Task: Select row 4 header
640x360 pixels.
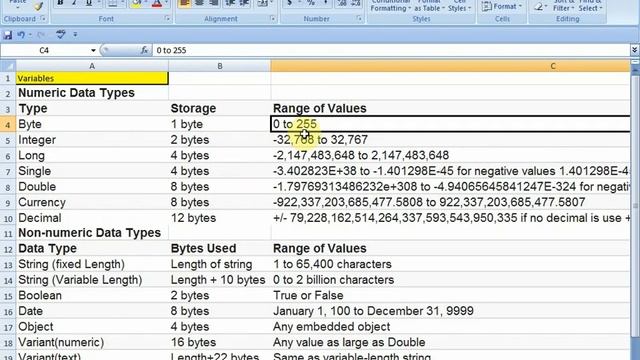Action: point(8,124)
